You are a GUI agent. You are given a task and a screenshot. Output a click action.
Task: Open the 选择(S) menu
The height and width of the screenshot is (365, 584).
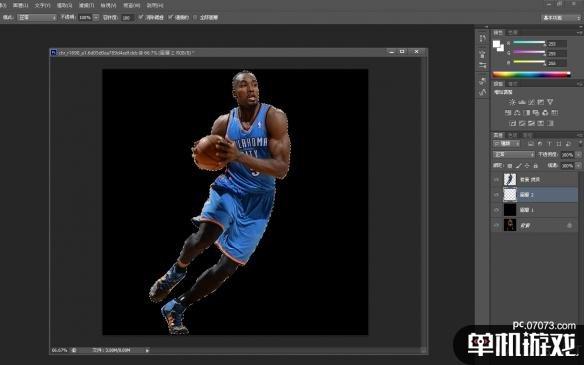(64, 6)
